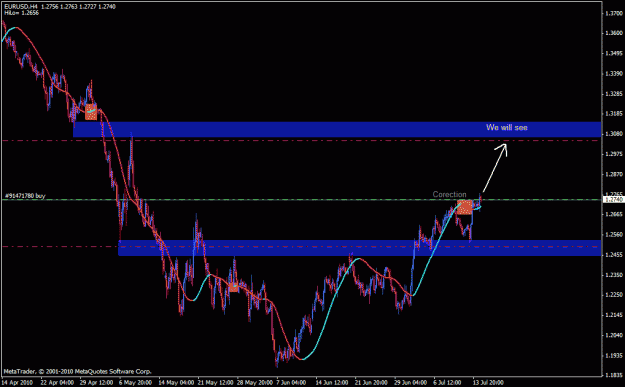Click the '28 May 20:00' date label
The width and height of the screenshot is (625, 387).
pos(254,383)
